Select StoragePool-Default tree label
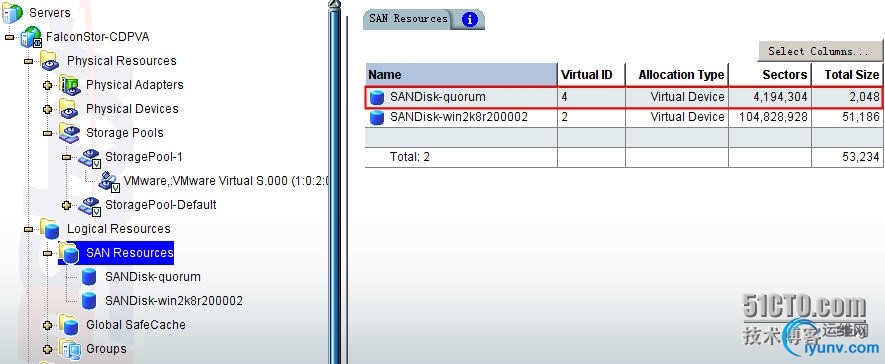Viewport: 885px width, 364px height. point(160,205)
